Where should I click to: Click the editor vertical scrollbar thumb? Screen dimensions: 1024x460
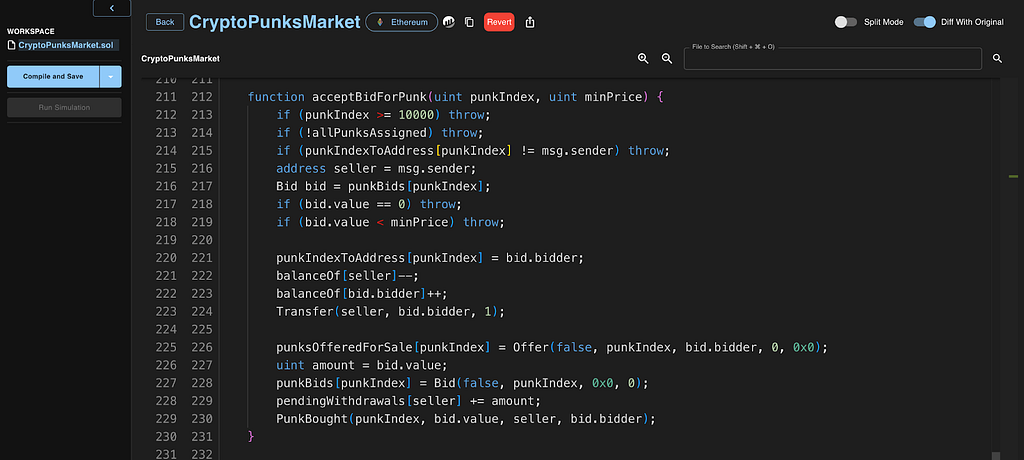[x=995, y=455]
